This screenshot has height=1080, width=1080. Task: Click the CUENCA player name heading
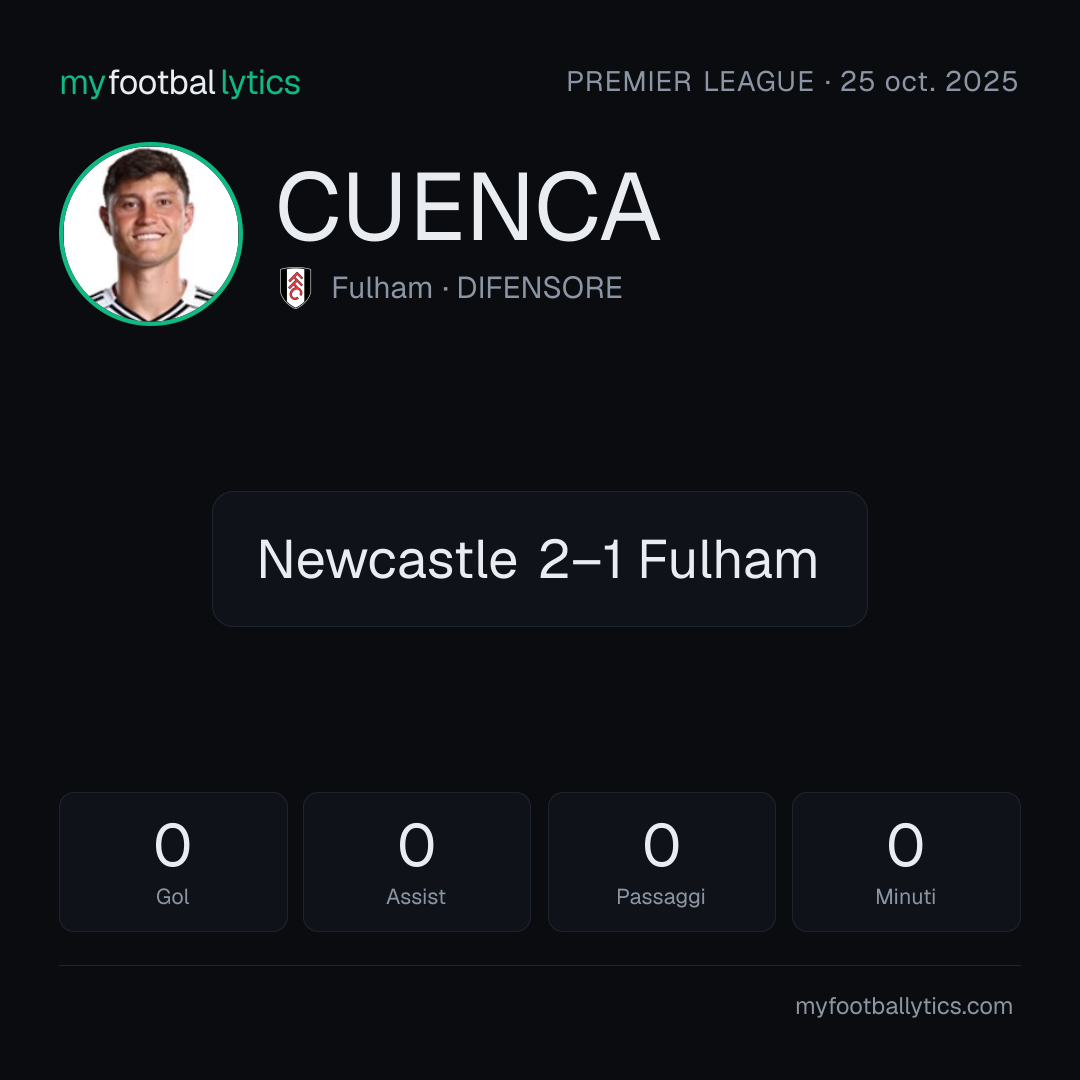(x=468, y=207)
